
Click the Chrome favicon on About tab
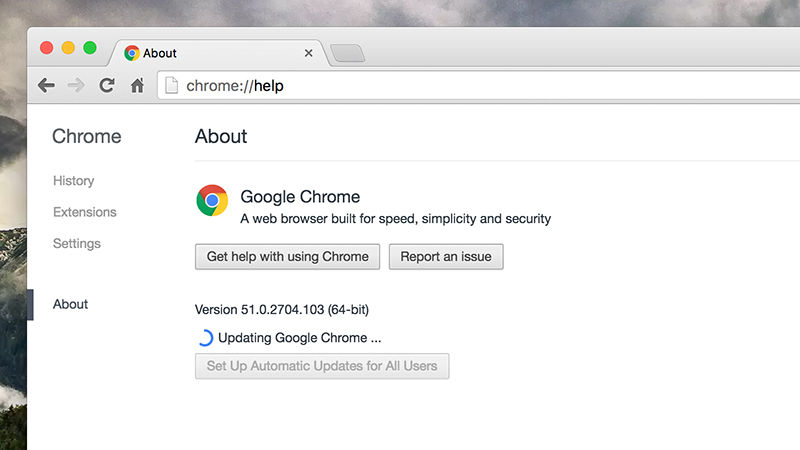tap(132, 53)
